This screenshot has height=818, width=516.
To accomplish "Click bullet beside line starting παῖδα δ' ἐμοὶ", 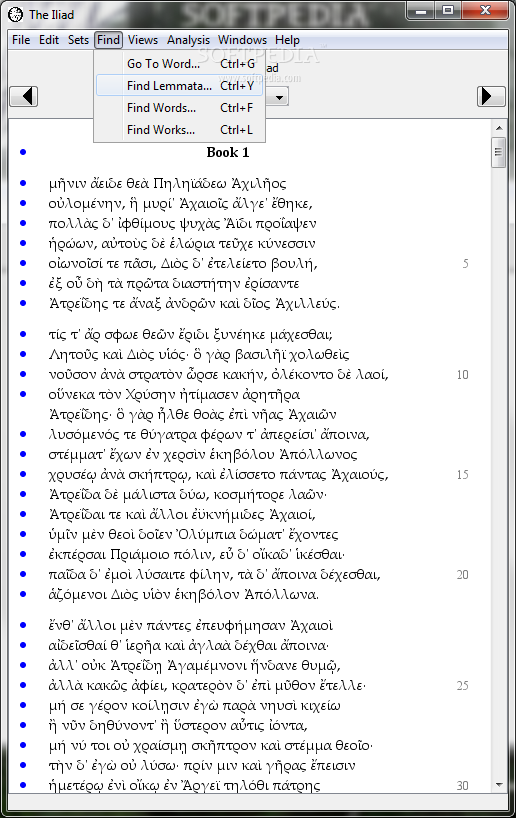I will [x=23, y=574].
